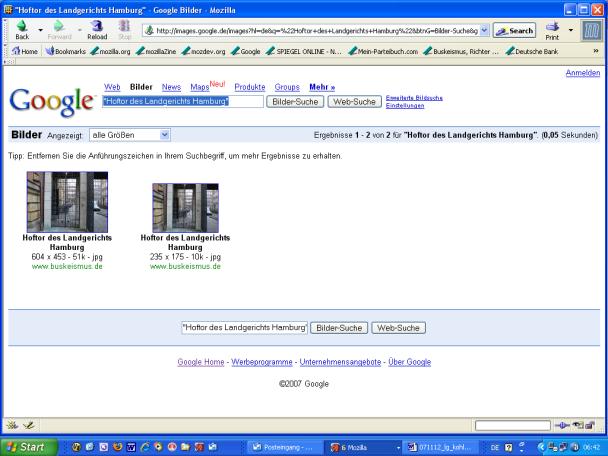Open the folder icon in quick launch
The image size is (608, 456).
(x=185, y=447)
